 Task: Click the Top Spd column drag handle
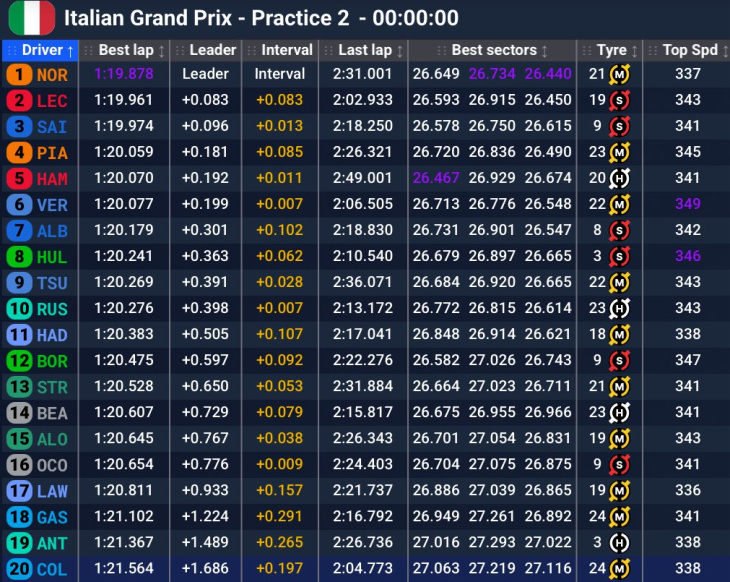[x=652, y=50]
